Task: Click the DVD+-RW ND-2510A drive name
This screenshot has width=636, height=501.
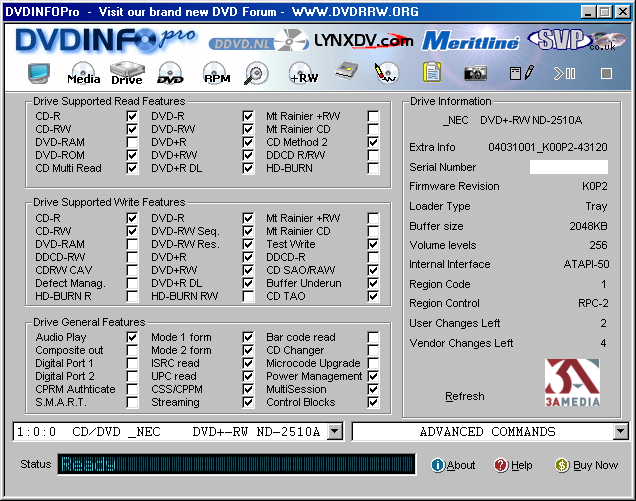Action: (x=531, y=120)
